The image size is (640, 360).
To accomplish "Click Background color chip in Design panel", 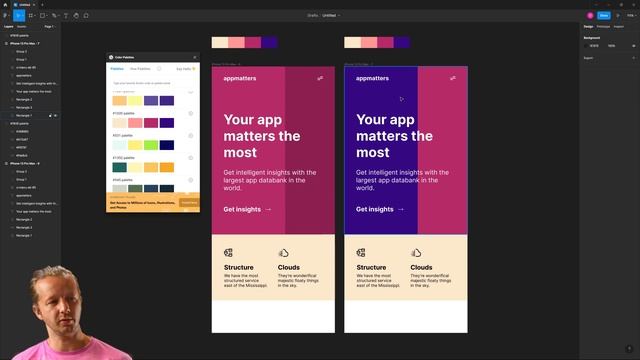I will [x=586, y=46].
